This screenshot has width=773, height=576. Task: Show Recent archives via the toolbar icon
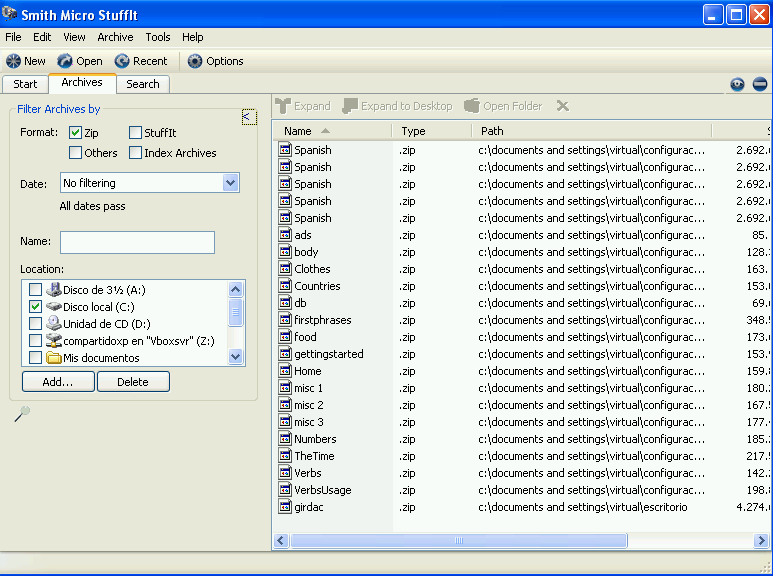(122, 61)
